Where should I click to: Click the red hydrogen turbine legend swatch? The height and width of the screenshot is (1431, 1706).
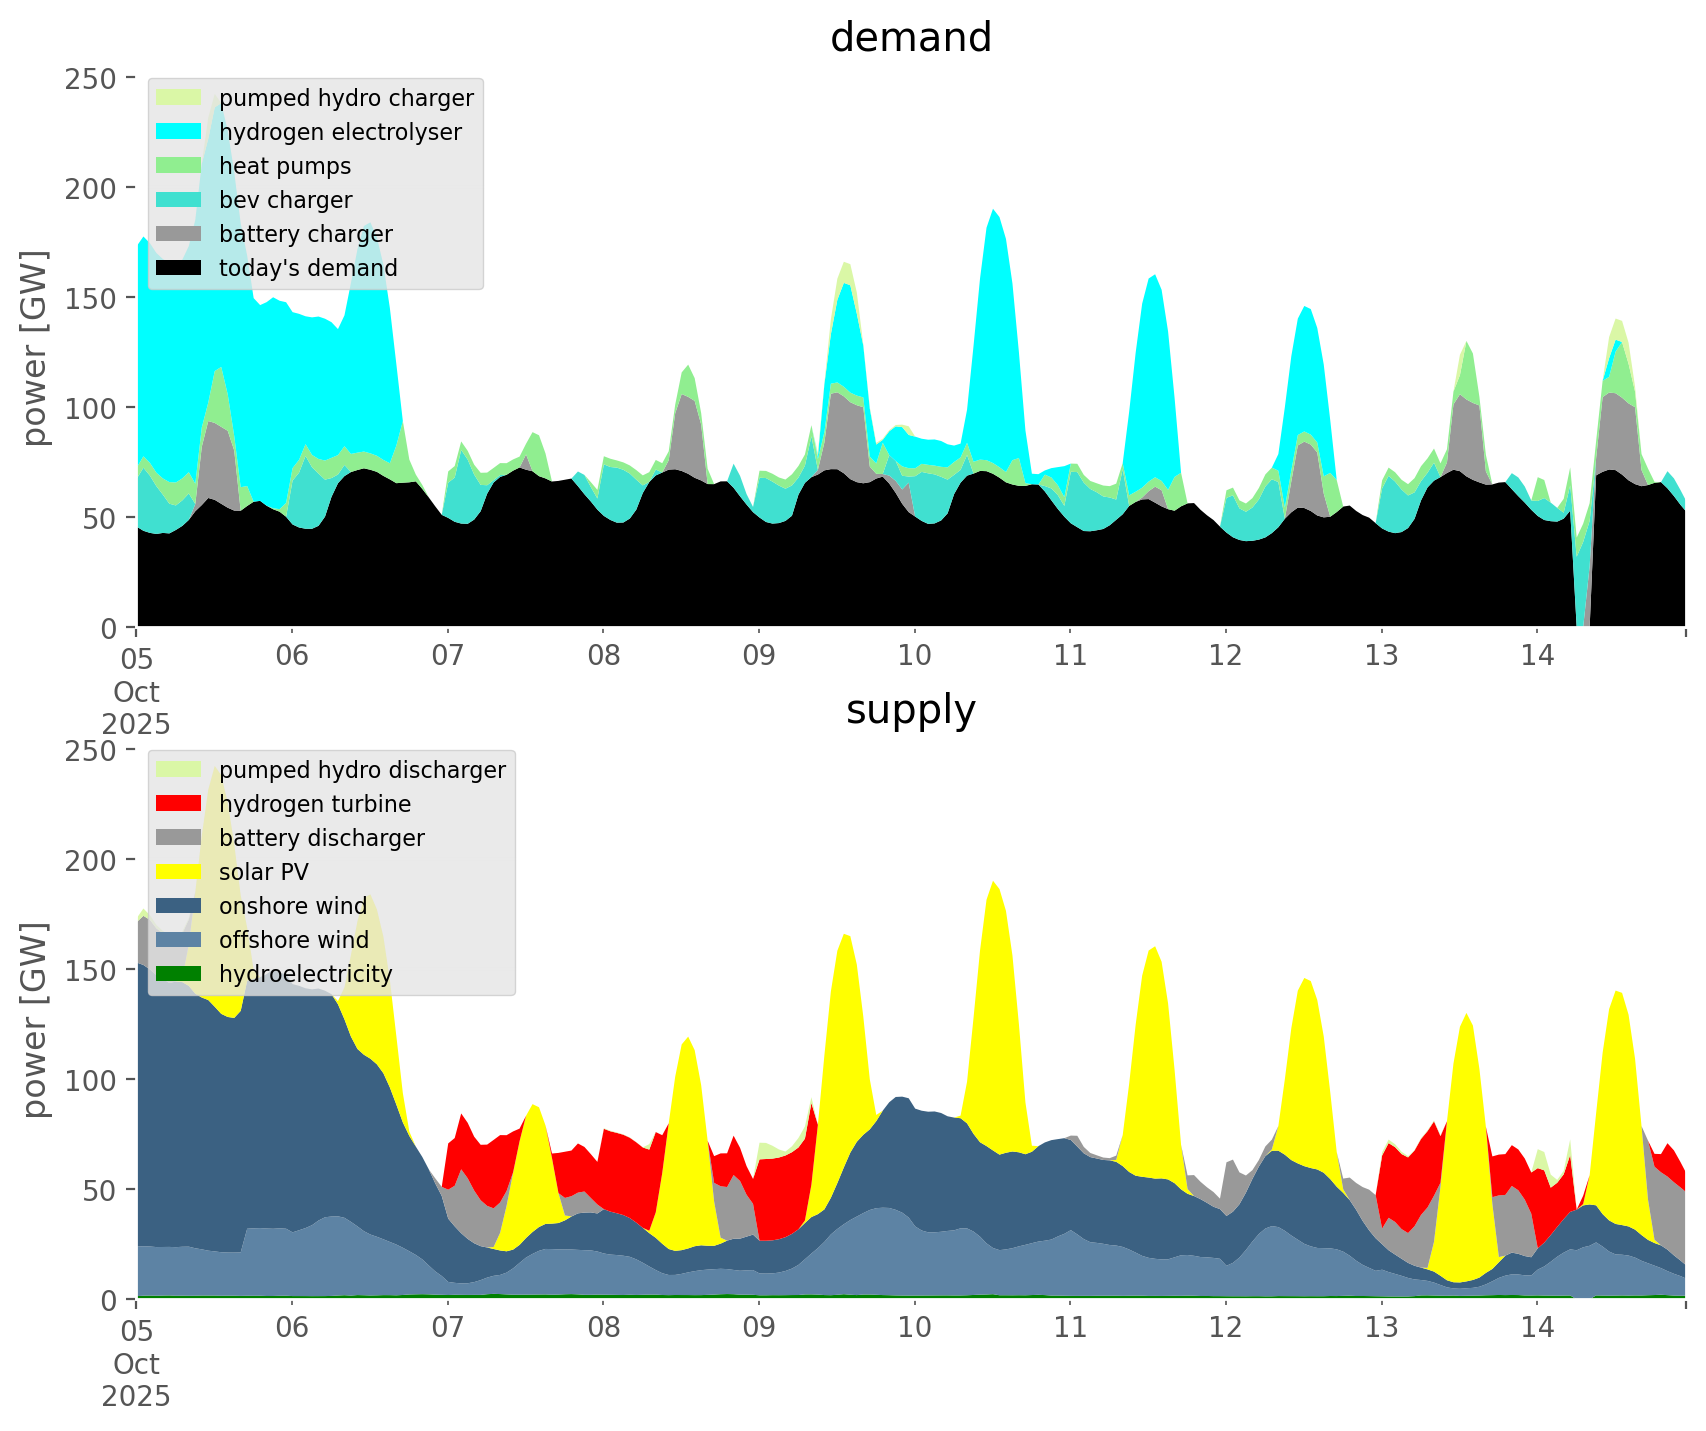180,804
